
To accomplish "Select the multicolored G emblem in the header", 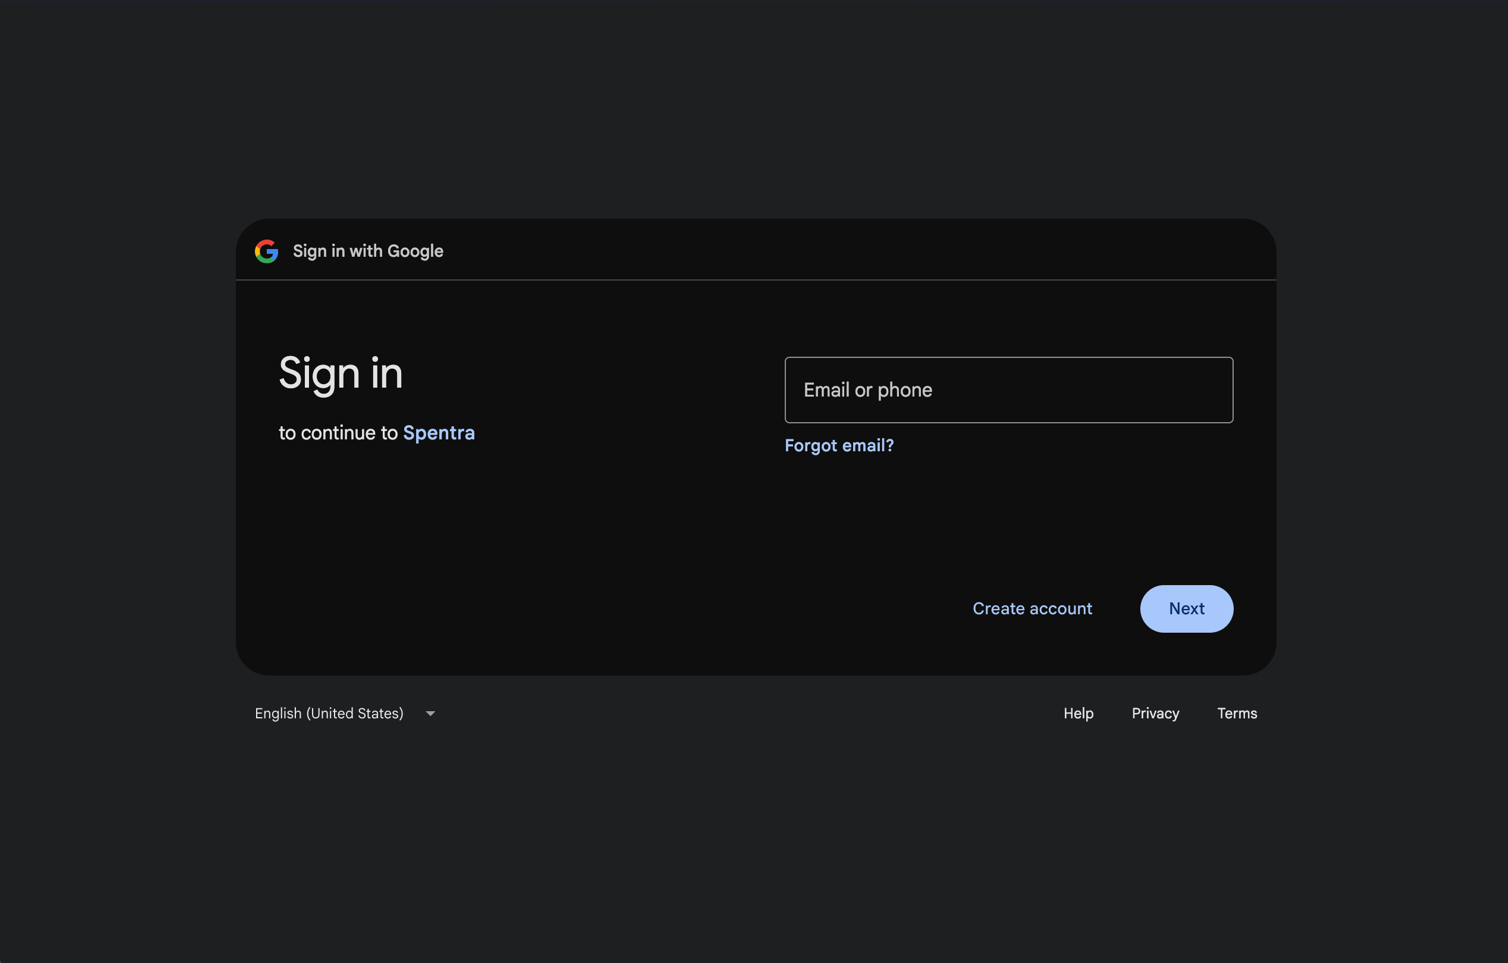I will click(266, 251).
